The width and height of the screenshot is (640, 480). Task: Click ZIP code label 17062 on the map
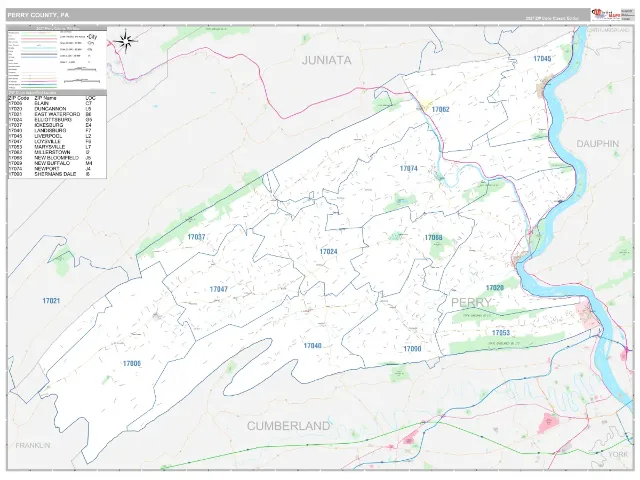click(x=440, y=109)
